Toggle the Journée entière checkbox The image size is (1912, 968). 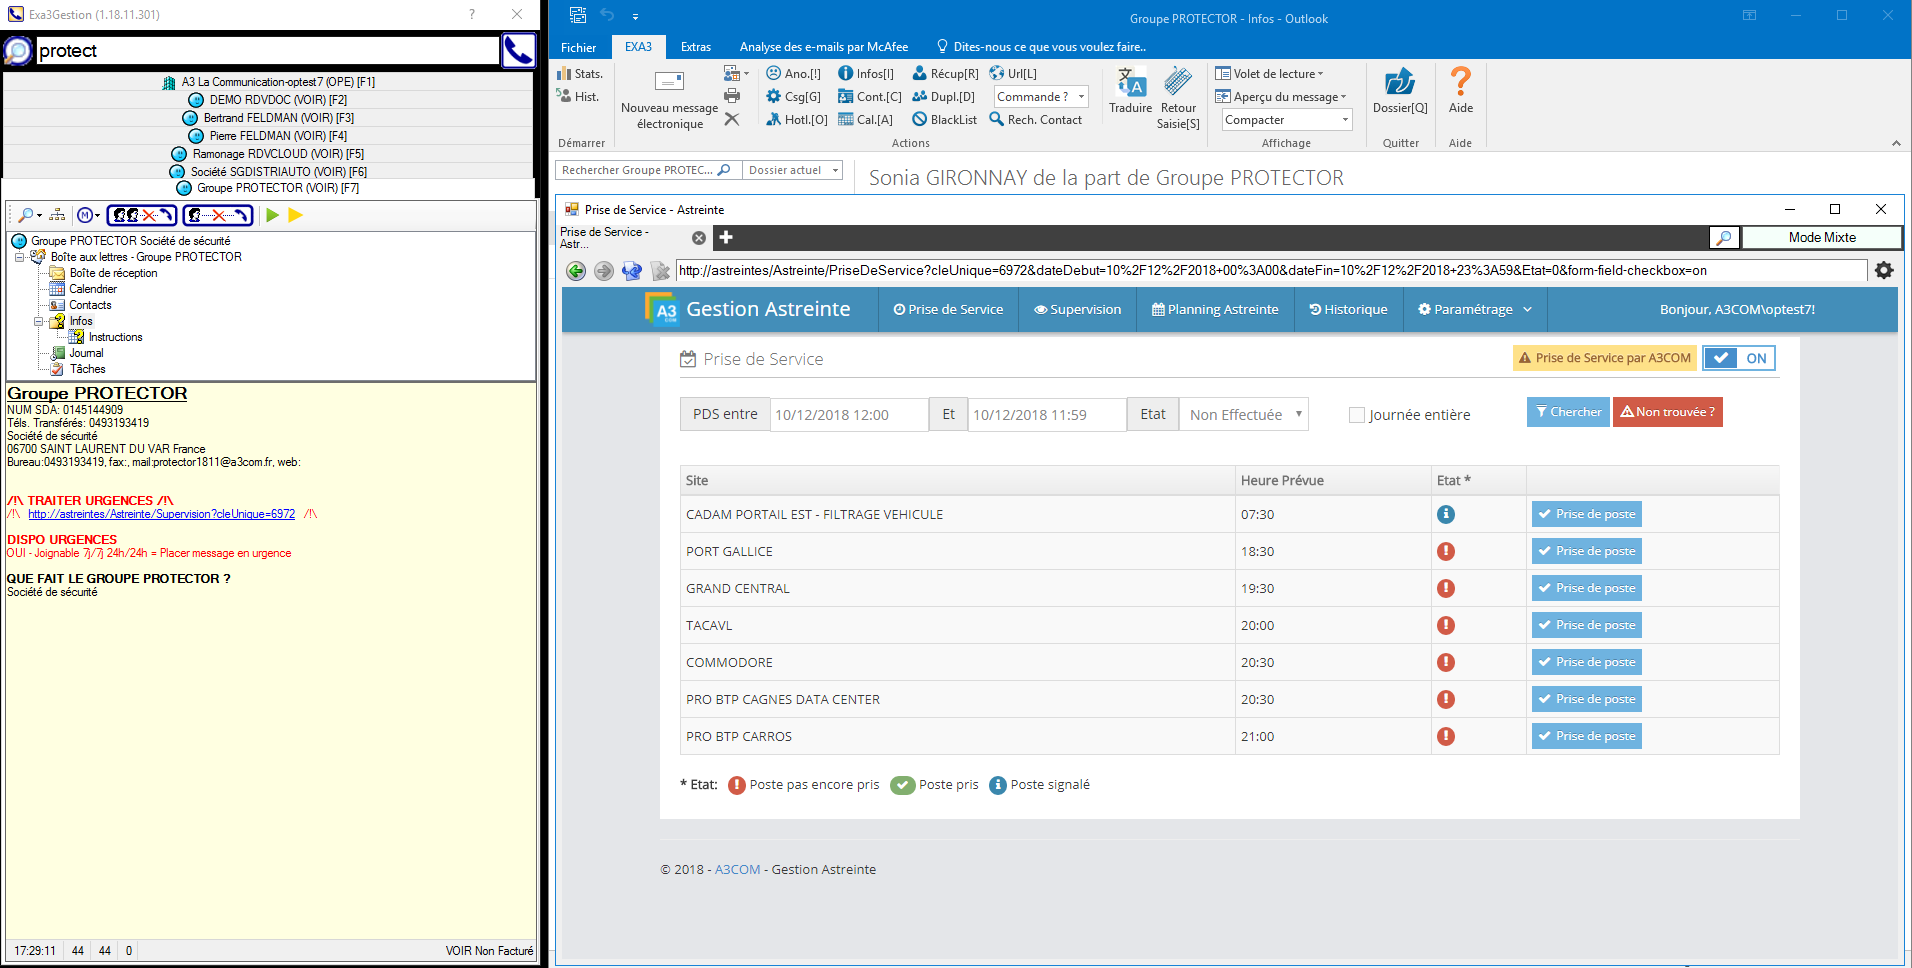click(x=1357, y=415)
